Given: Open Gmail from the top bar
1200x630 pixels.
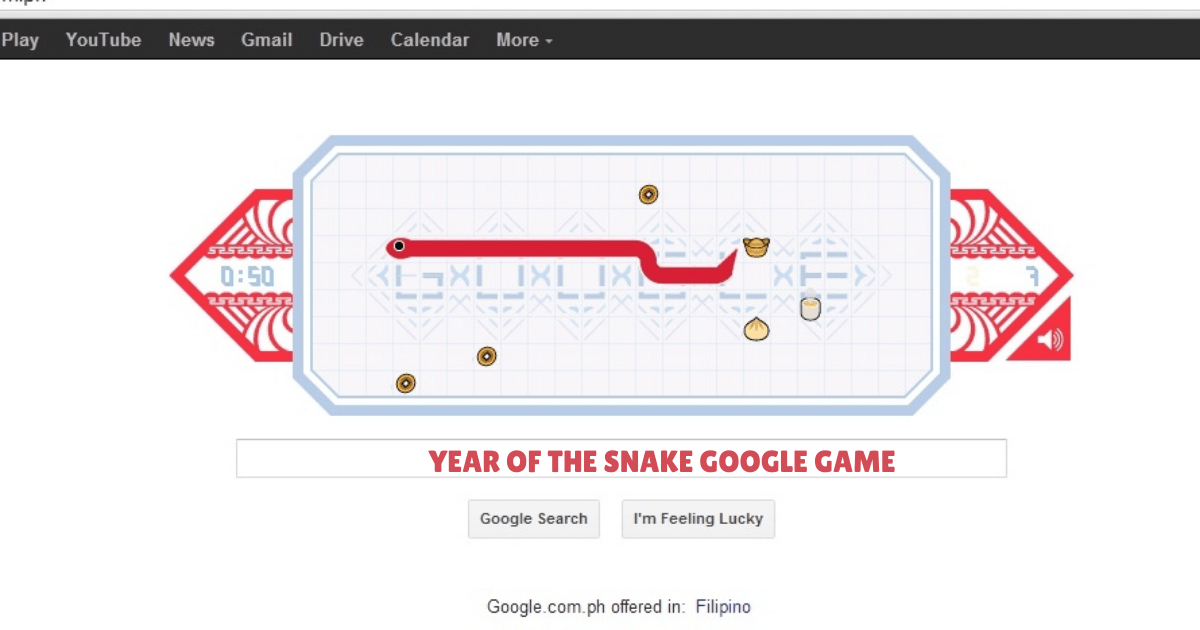Looking at the screenshot, I should (x=266, y=40).
